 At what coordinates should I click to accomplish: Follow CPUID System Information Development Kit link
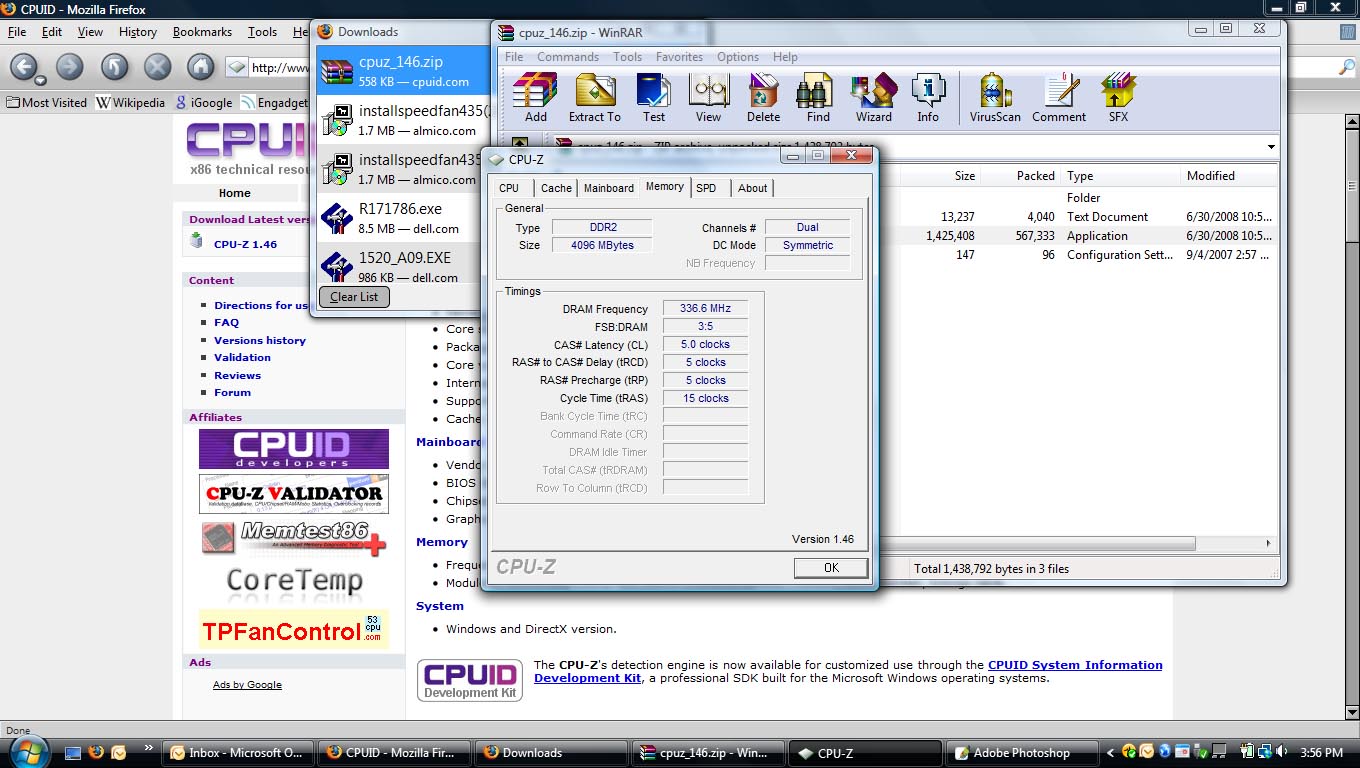pos(848,671)
